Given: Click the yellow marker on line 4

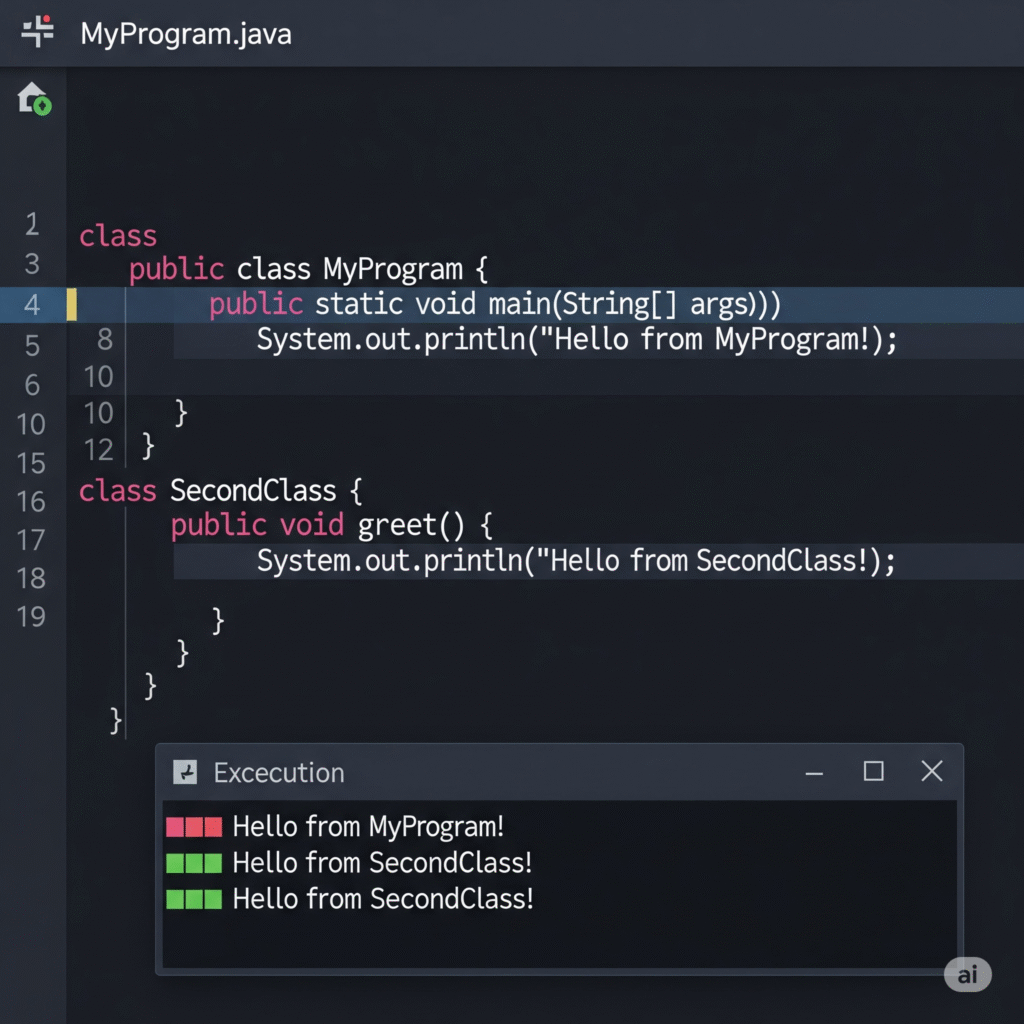Looking at the screenshot, I should (72, 304).
